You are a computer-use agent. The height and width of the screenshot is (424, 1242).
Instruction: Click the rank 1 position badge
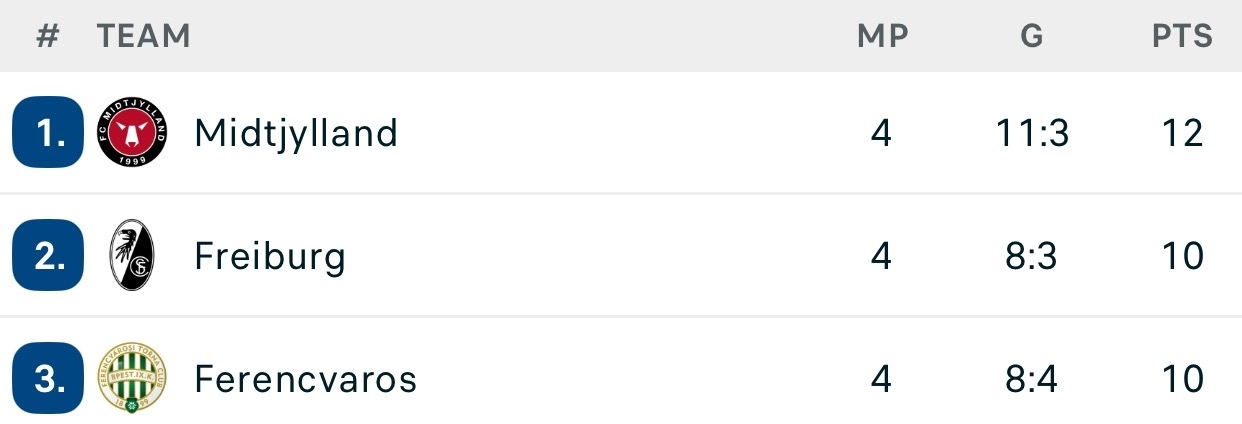[x=47, y=132]
